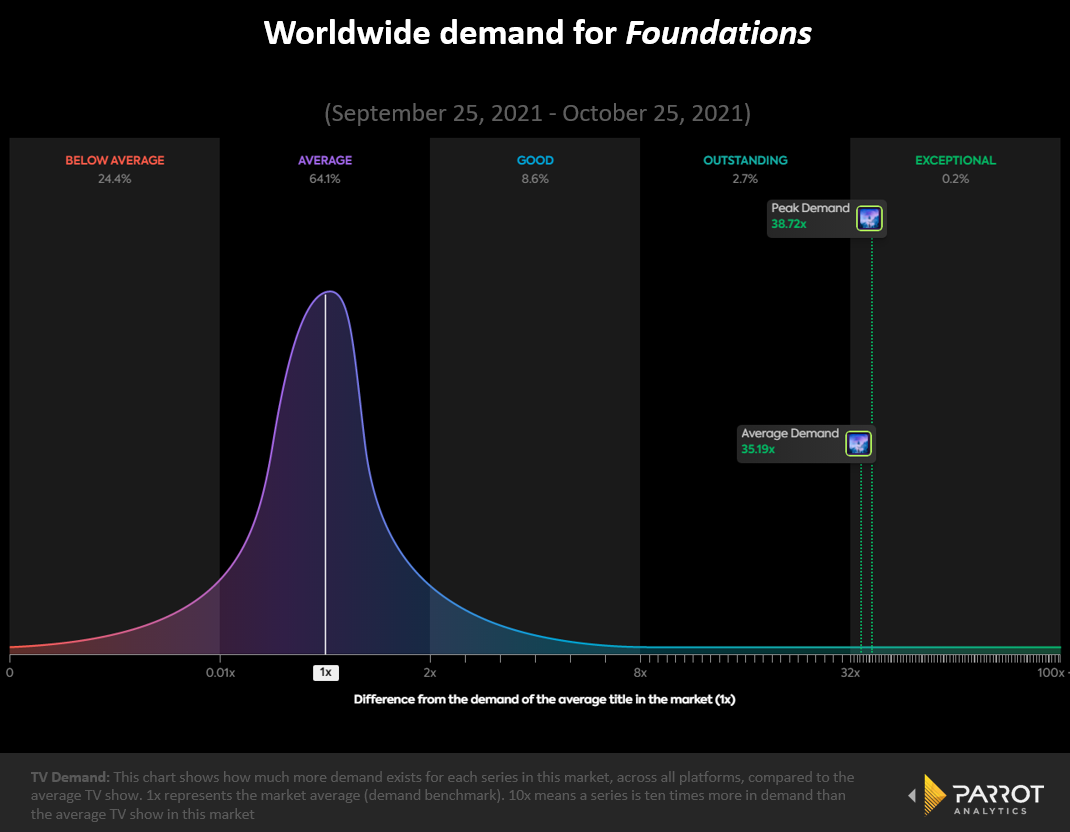Click the Average Demand show thumbnail icon
This screenshot has height=832, width=1070.
coord(858,444)
